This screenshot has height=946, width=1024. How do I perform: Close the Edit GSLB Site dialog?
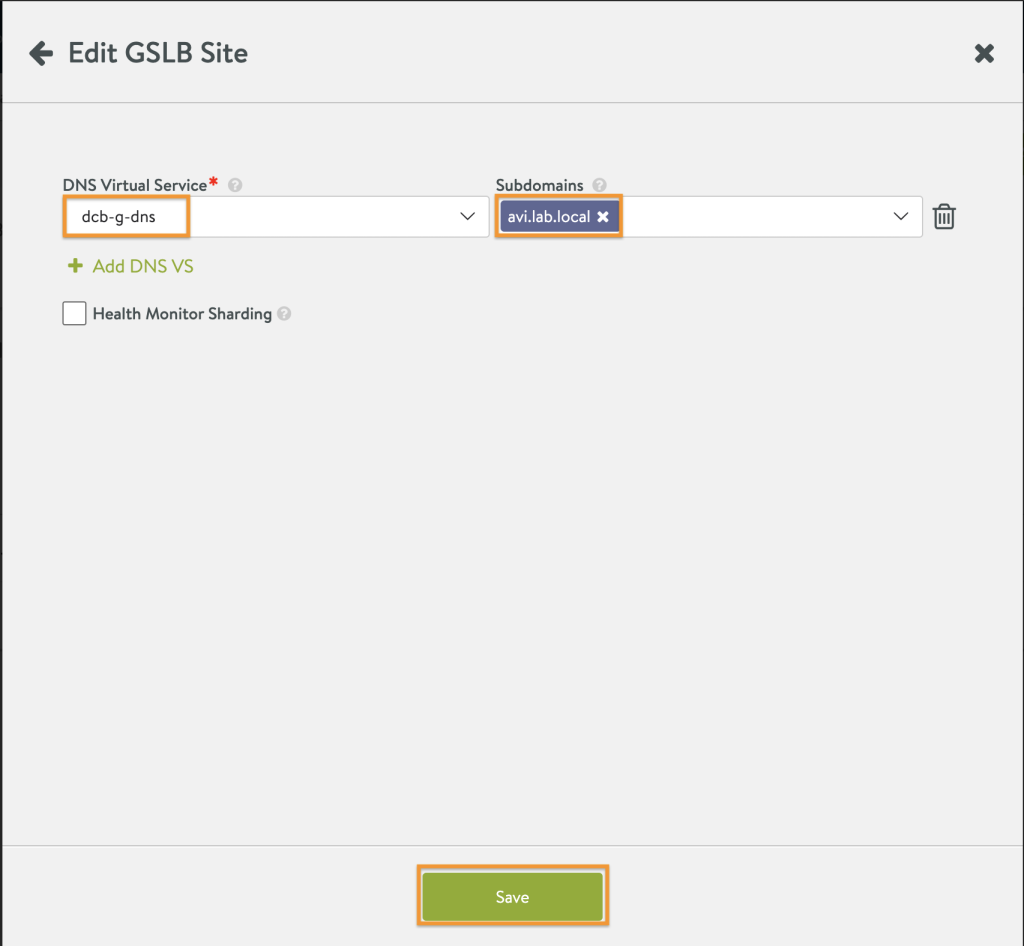coord(984,54)
